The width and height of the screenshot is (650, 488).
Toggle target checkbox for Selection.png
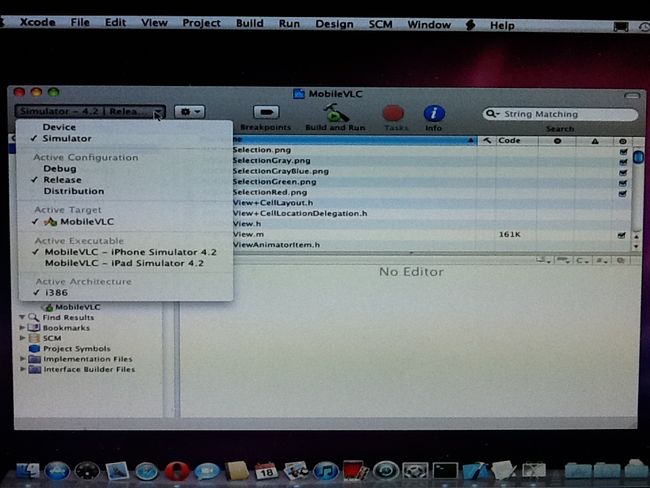pyautogui.click(x=623, y=151)
